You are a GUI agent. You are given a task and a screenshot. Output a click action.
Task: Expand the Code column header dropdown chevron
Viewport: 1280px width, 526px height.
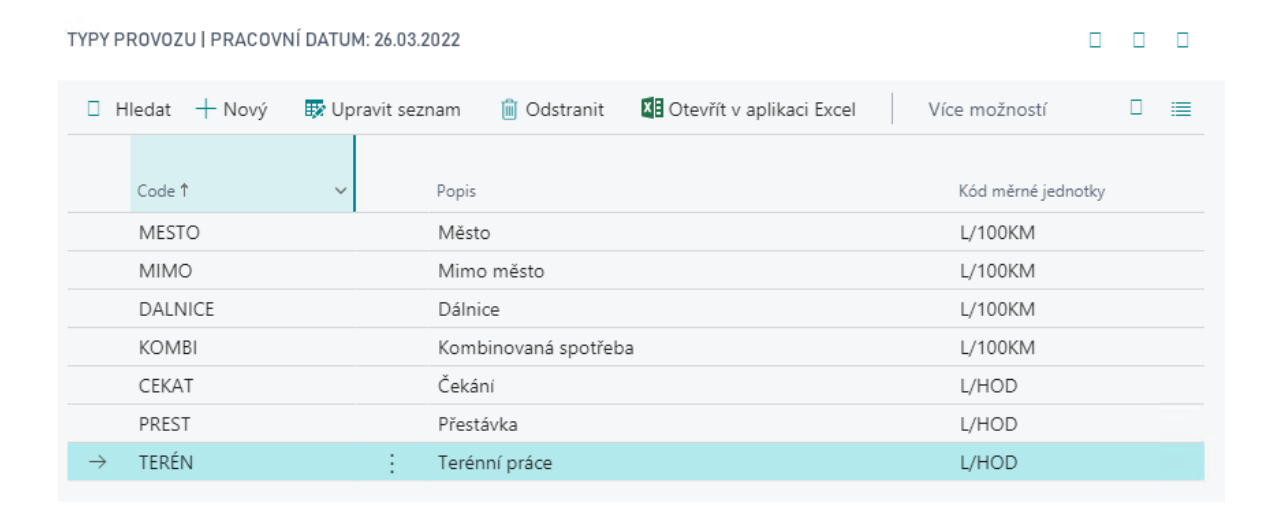(x=340, y=192)
